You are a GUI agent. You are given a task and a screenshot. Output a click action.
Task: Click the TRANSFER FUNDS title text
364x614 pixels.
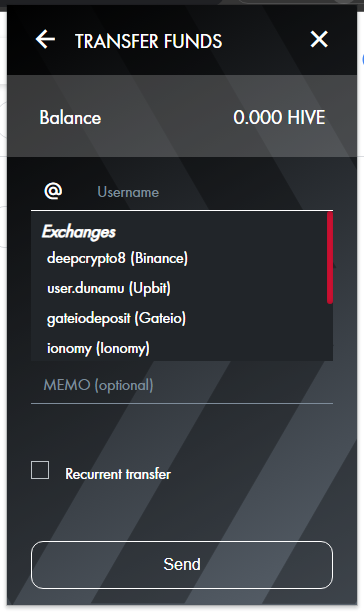point(148,41)
